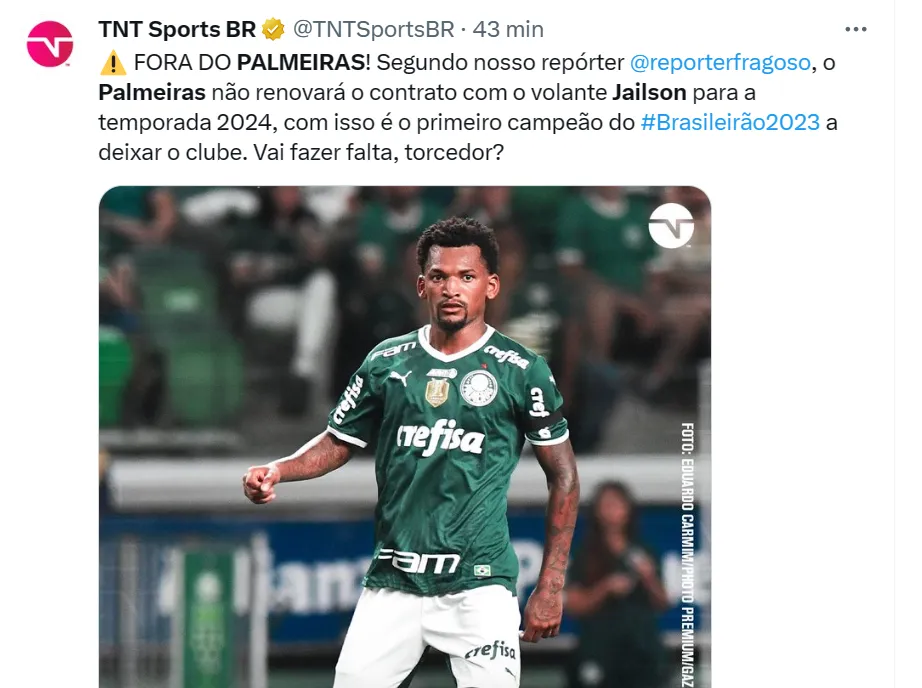
Task: Click the TNT logo watermark on photo
Action: pos(671,226)
